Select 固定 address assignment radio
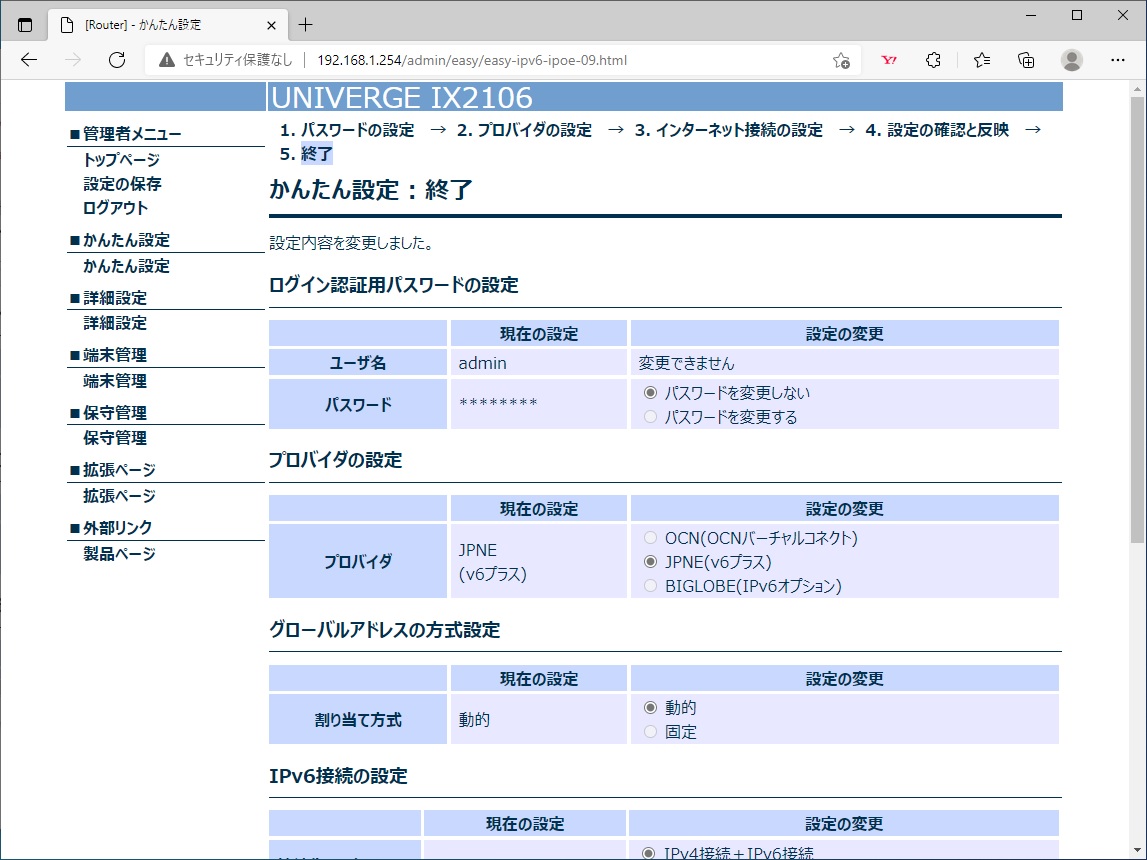This screenshot has width=1147, height=860. coord(650,732)
